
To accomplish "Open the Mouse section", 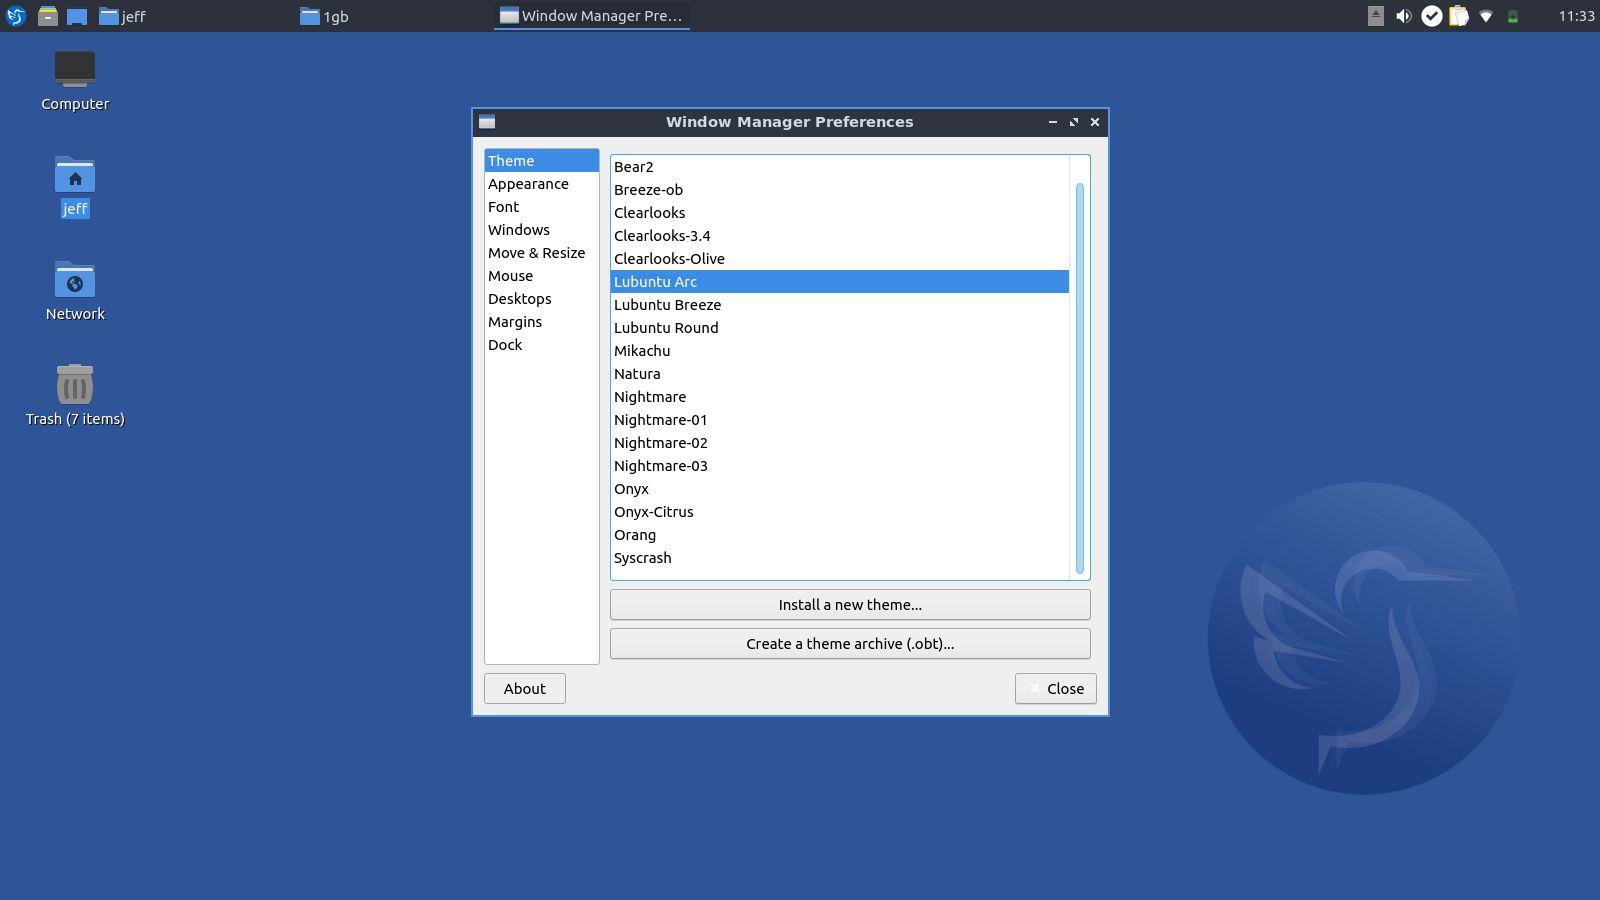I will tap(542, 276).
